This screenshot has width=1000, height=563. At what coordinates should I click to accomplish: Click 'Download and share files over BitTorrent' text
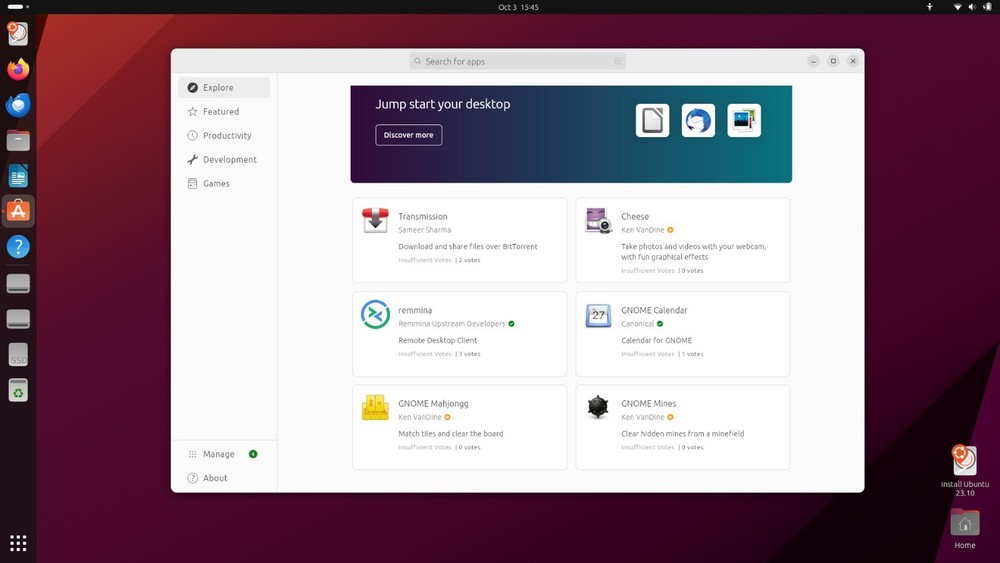pyautogui.click(x=468, y=247)
